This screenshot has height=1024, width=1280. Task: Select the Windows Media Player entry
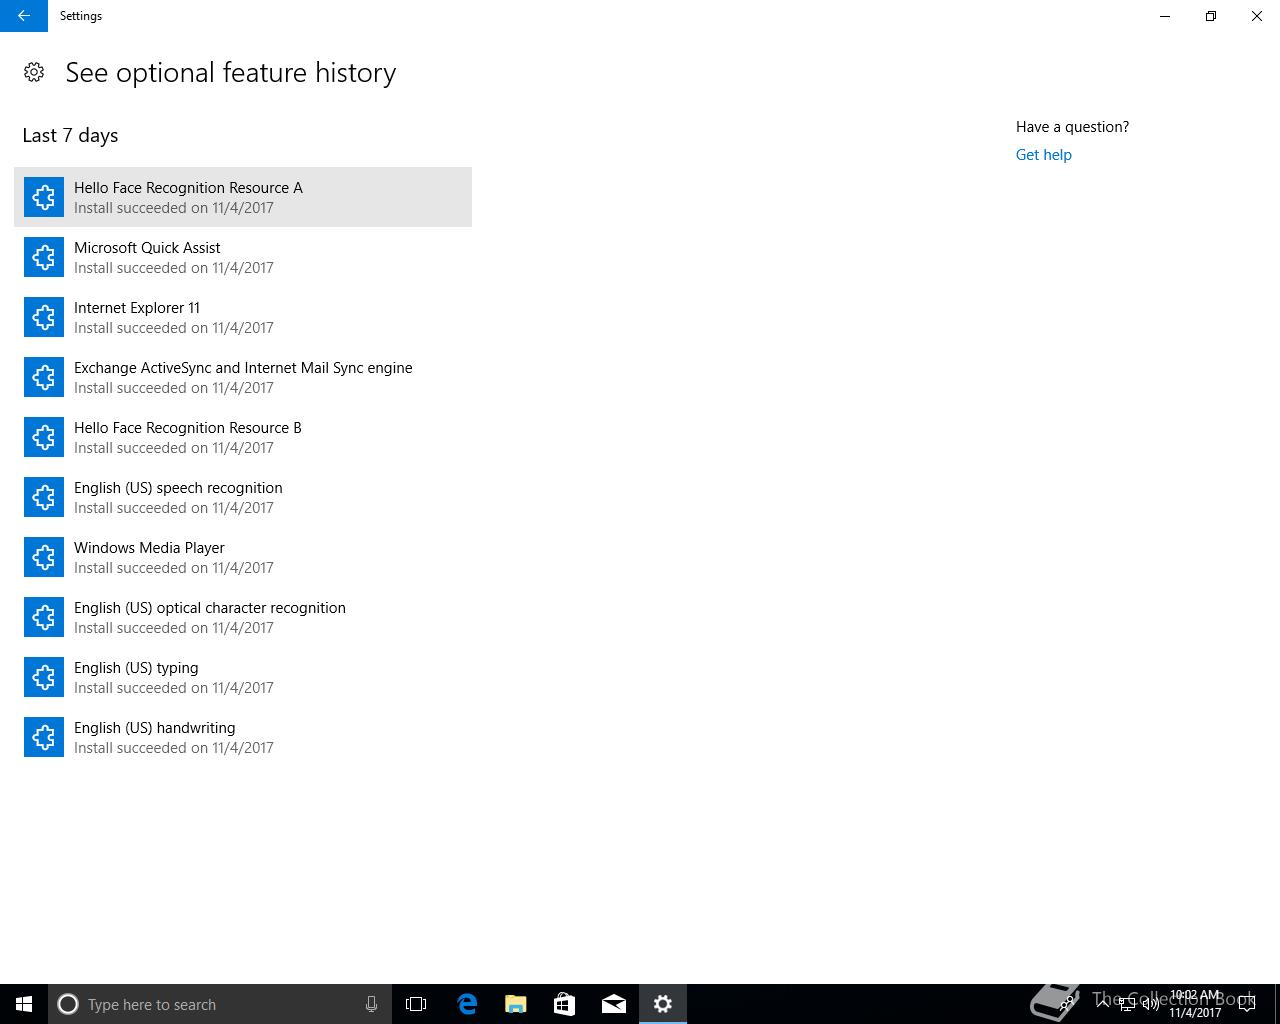(x=243, y=557)
